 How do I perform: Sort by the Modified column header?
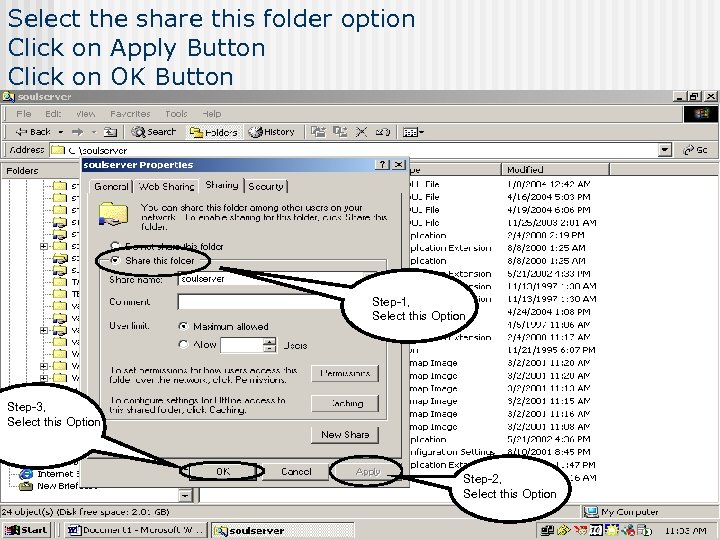pyautogui.click(x=555, y=170)
